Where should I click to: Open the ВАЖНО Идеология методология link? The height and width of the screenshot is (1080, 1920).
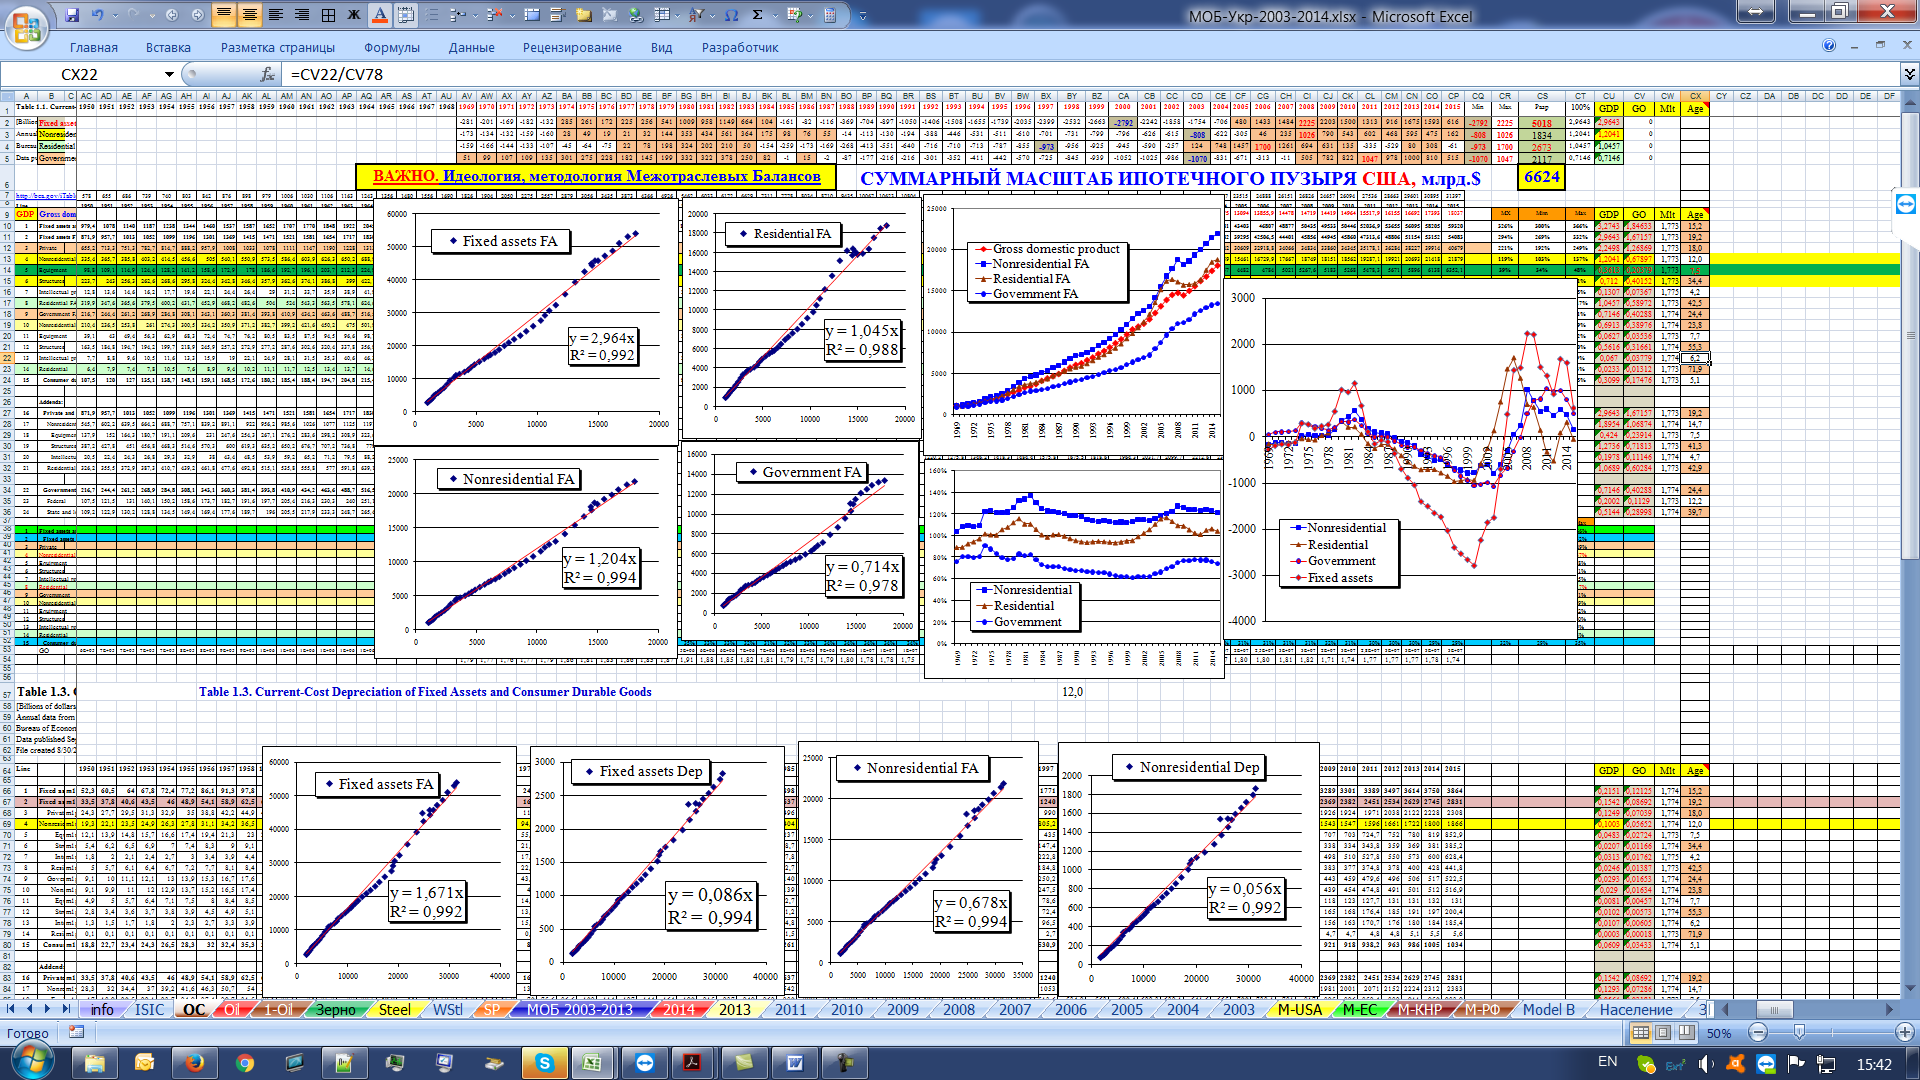coord(596,177)
